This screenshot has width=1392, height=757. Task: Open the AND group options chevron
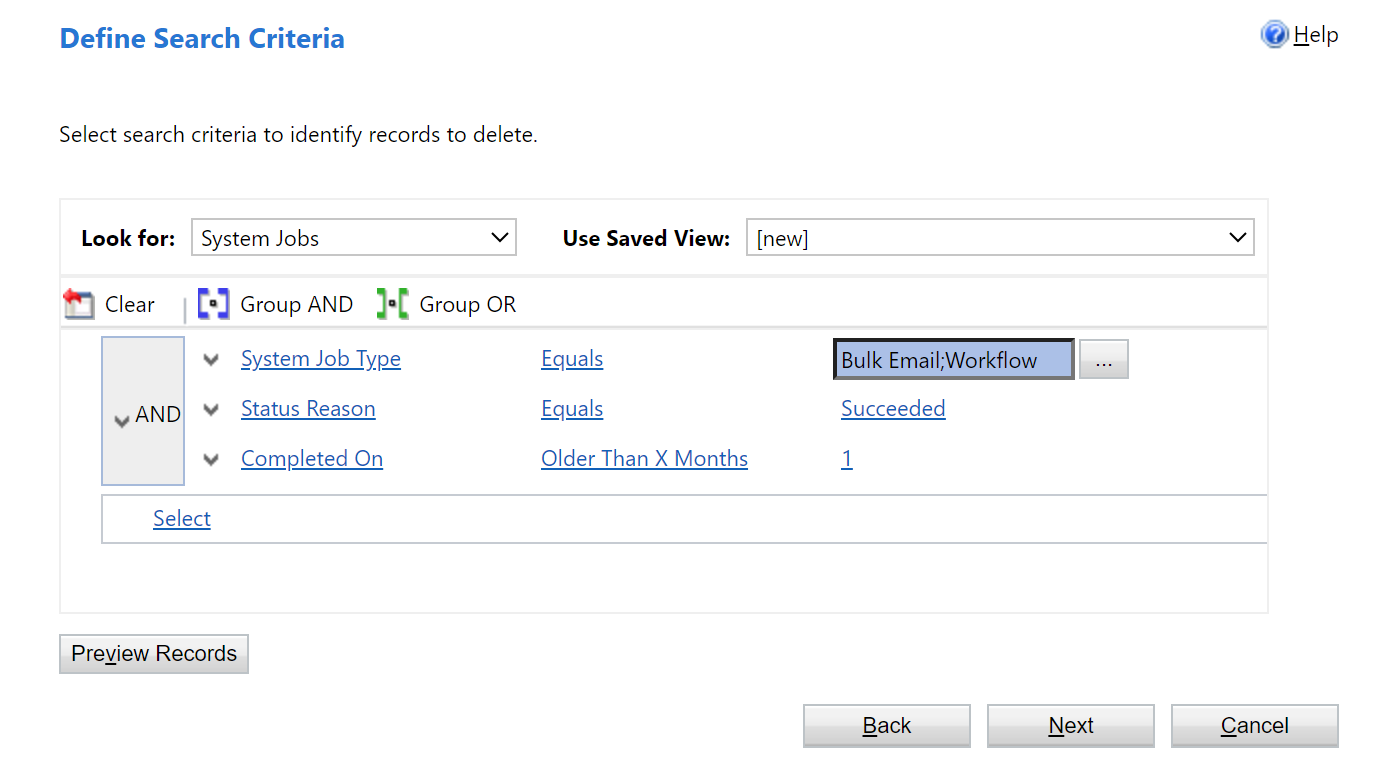(x=122, y=420)
